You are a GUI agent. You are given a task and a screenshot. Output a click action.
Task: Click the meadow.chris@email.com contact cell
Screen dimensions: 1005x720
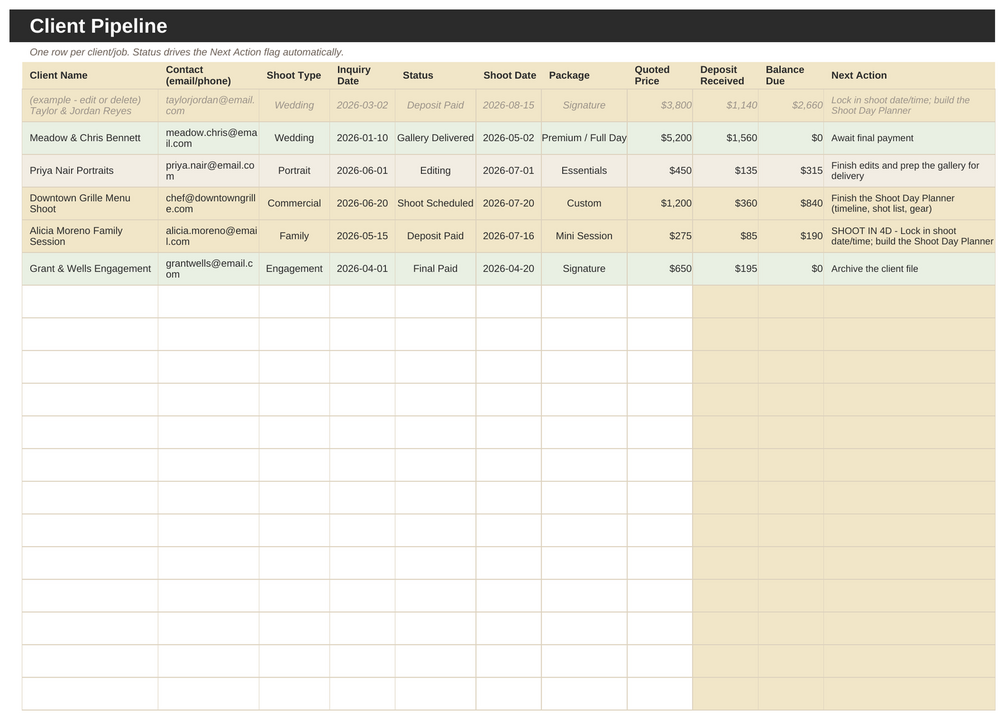pos(208,138)
